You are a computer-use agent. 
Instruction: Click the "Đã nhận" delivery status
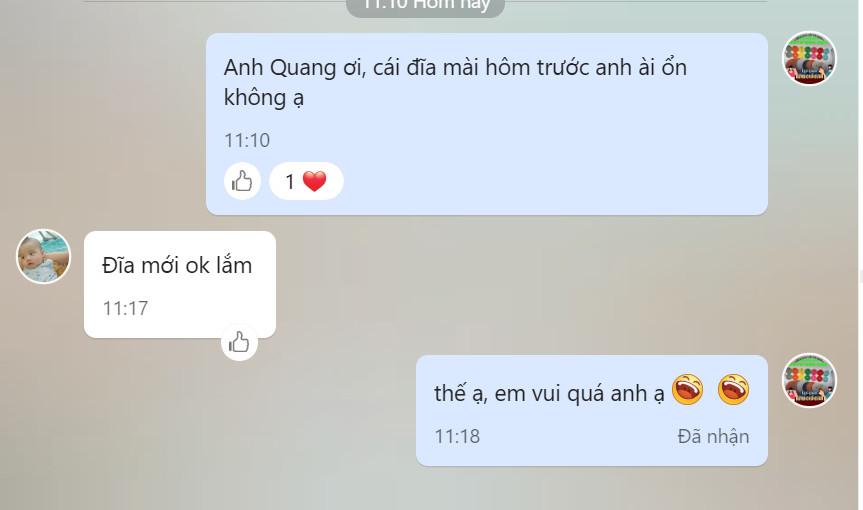713,436
